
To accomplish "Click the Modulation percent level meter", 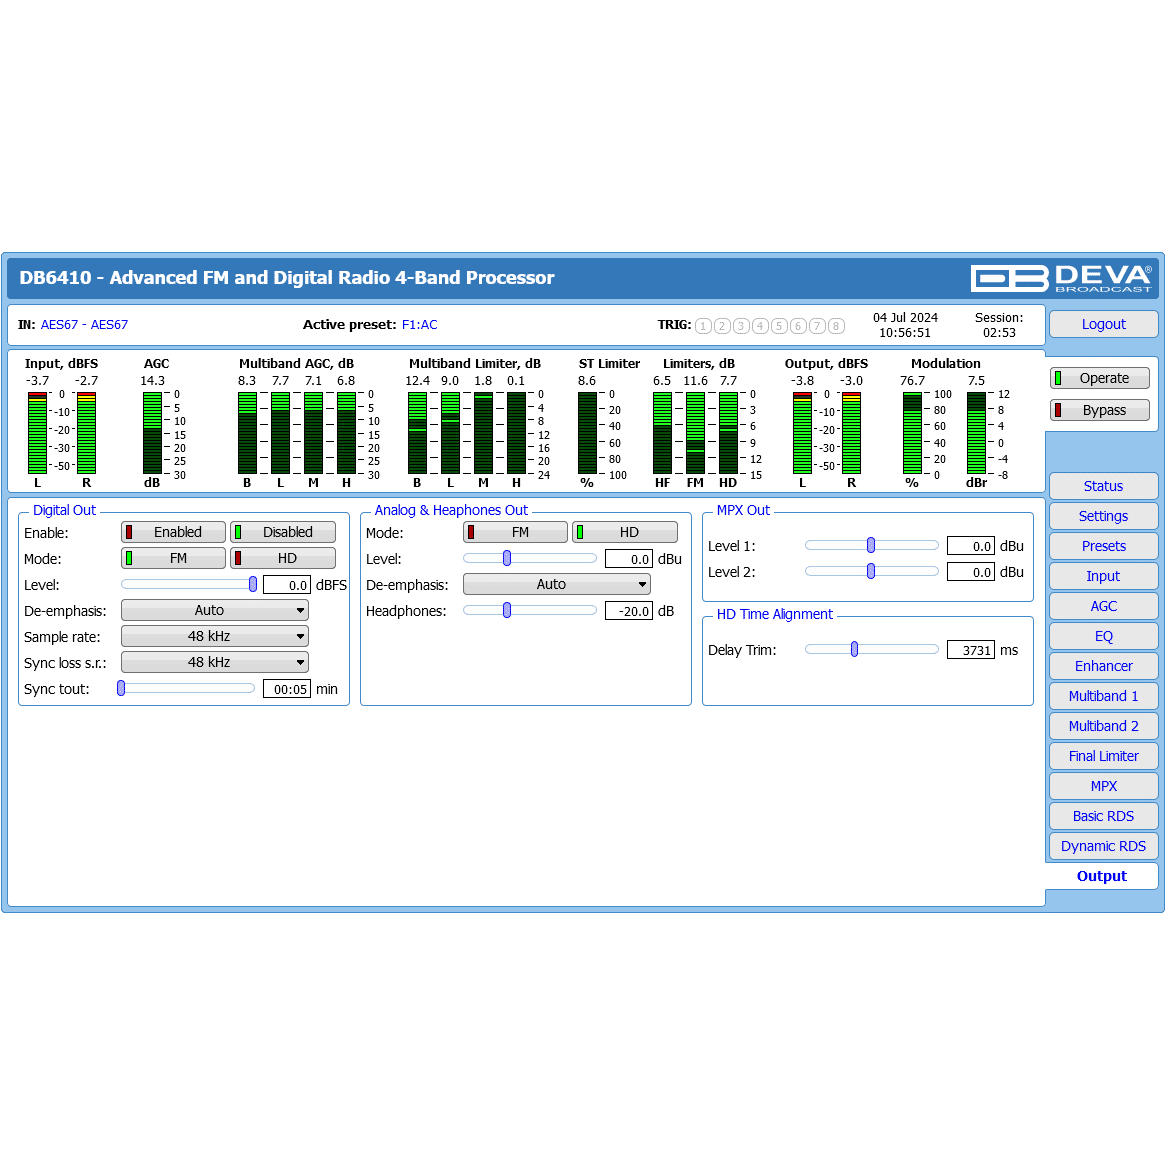I will [912, 433].
